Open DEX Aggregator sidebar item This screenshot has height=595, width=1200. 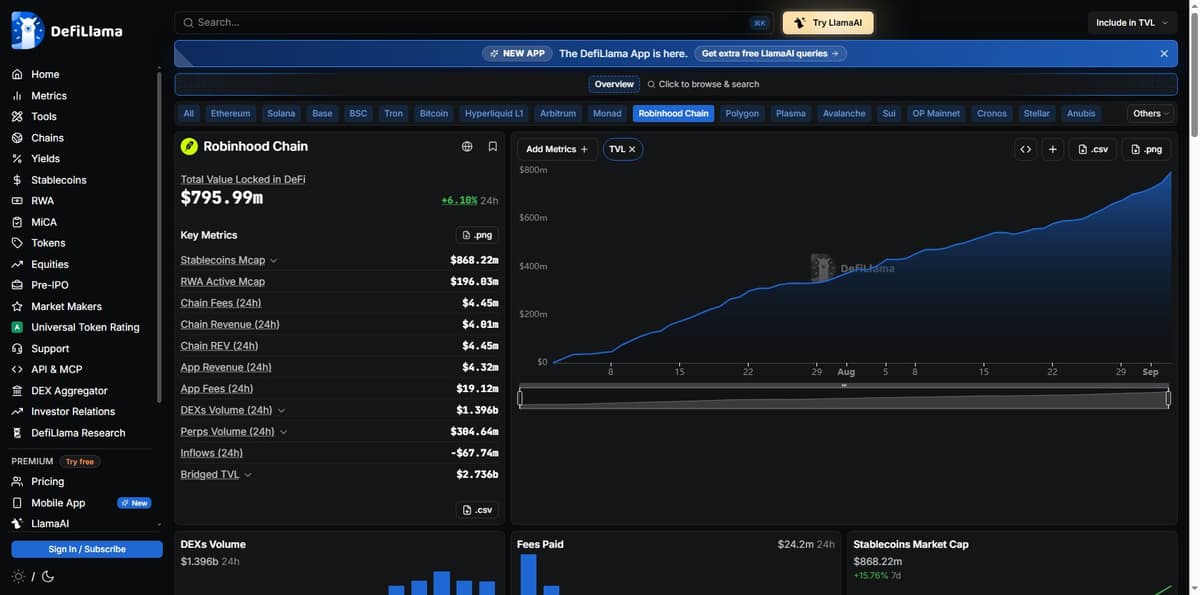[69, 391]
